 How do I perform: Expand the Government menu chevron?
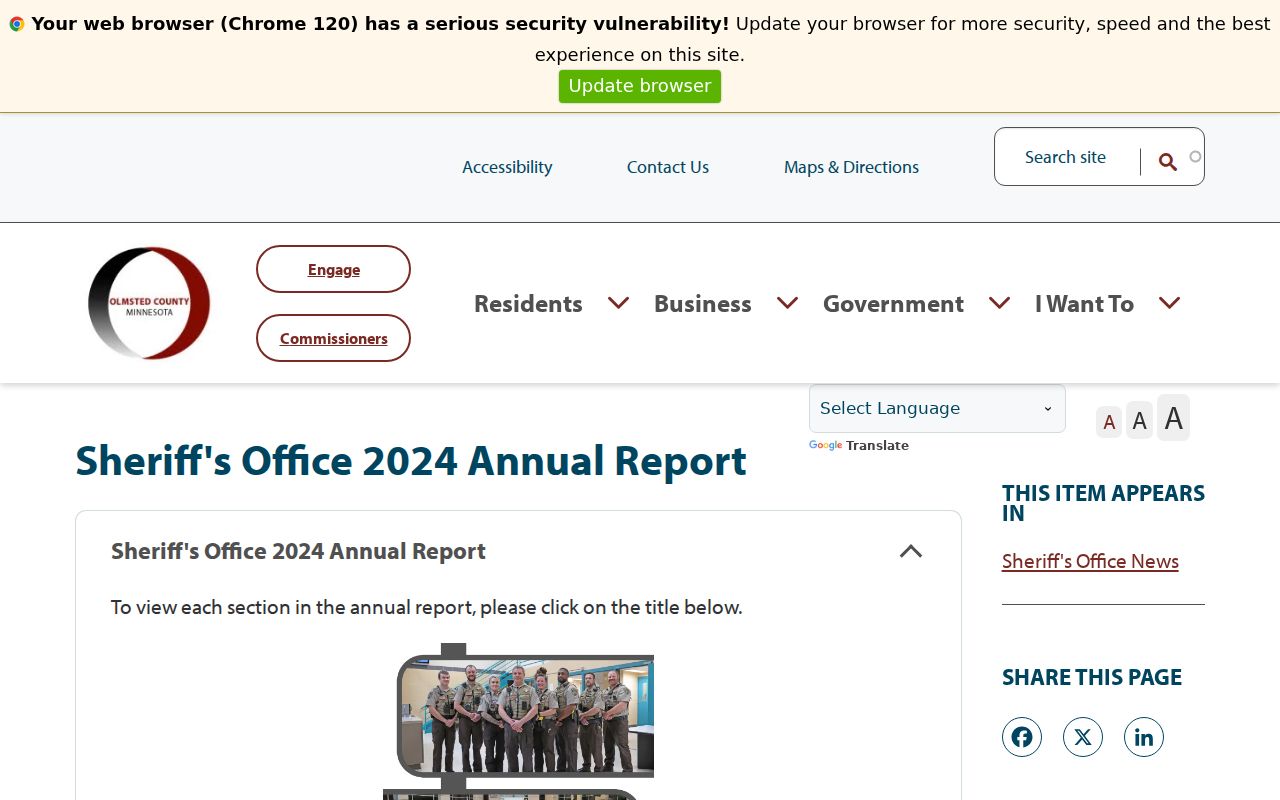pyautogui.click(x=999, y=302)
